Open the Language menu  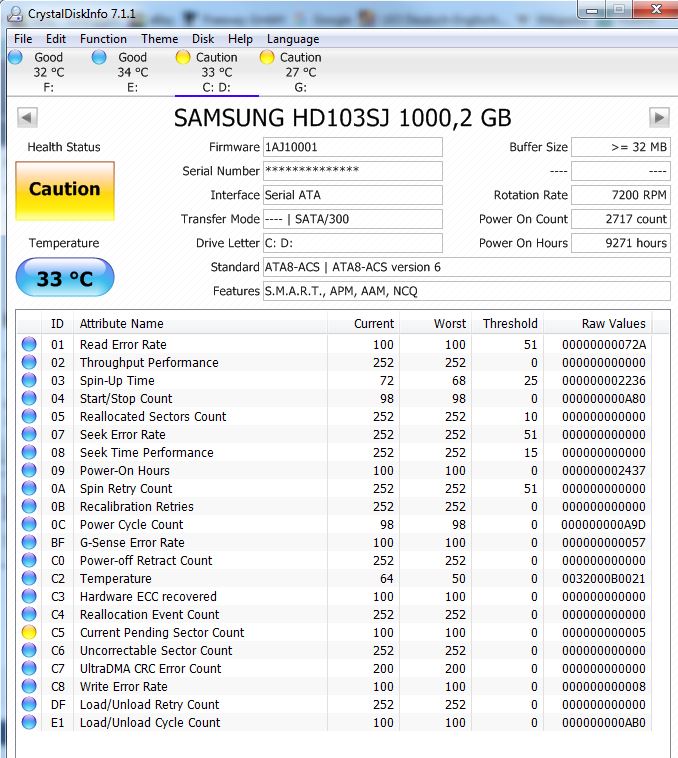point(293,39)
